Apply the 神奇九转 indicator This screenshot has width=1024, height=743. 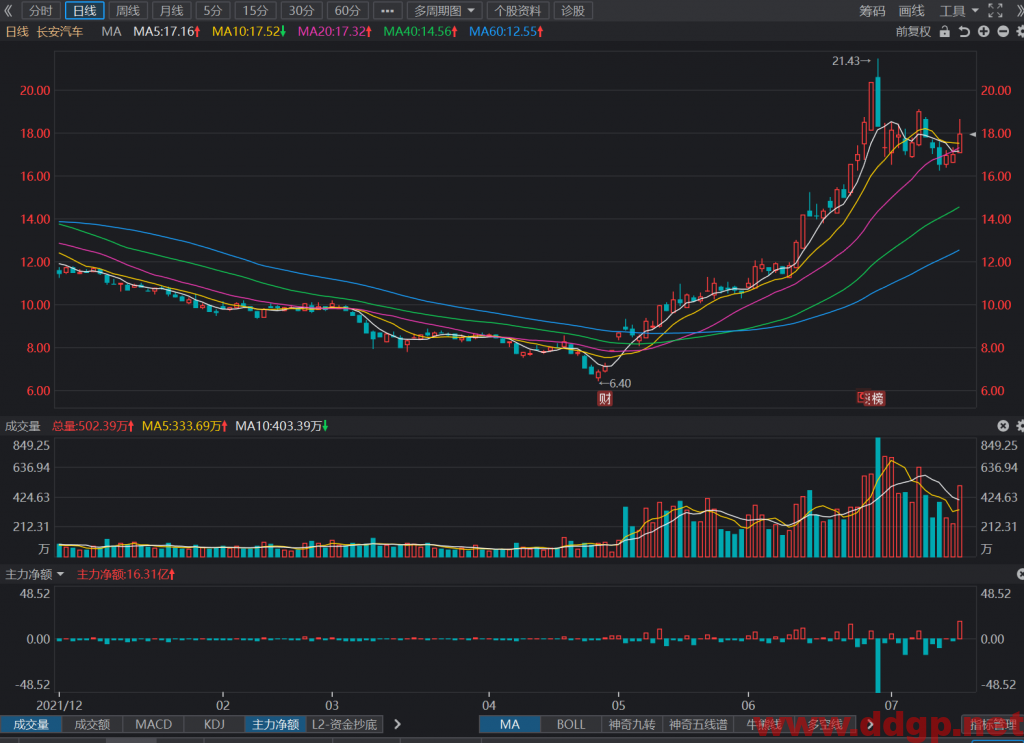pos(632,724)
